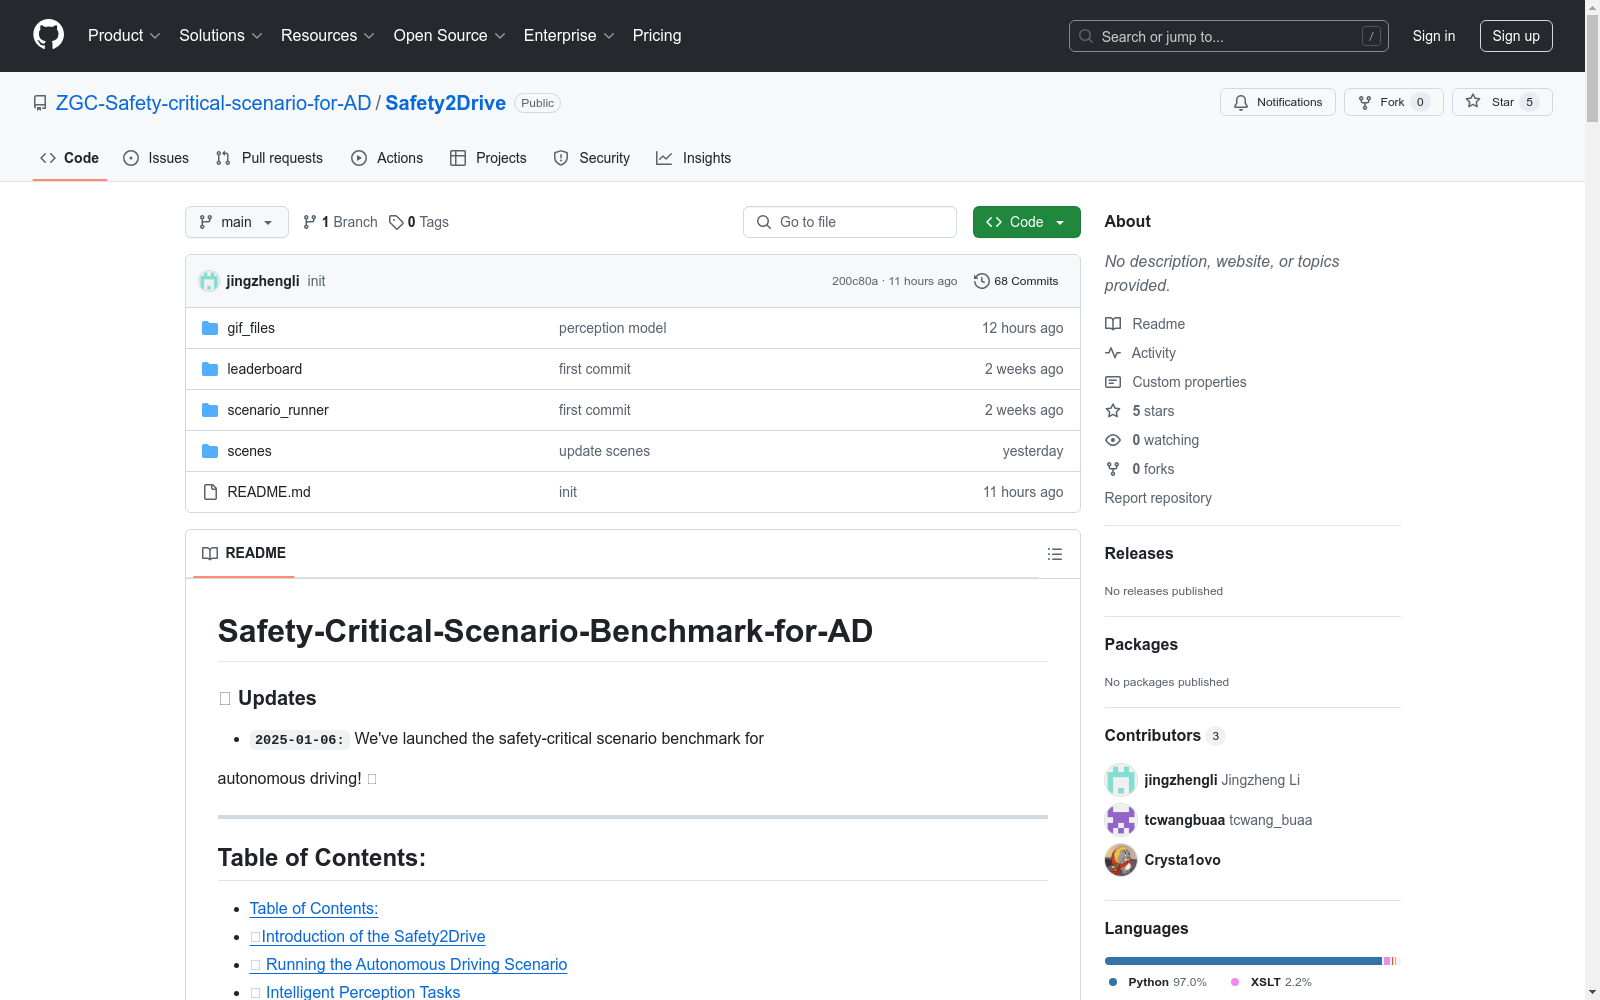1600x1000 pixels.
Task: Open the Introduction of the Safety2Drive link
Action: tap(368, 936)
